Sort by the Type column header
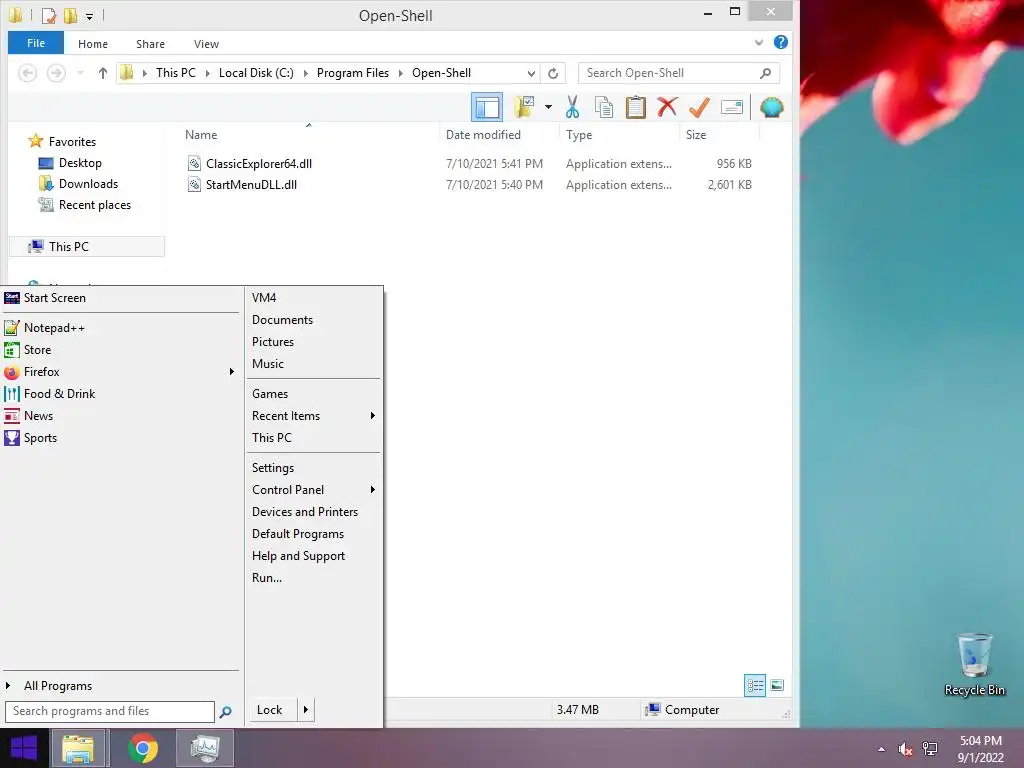Viewport: 1024px width, 768px height. point(579,135)
